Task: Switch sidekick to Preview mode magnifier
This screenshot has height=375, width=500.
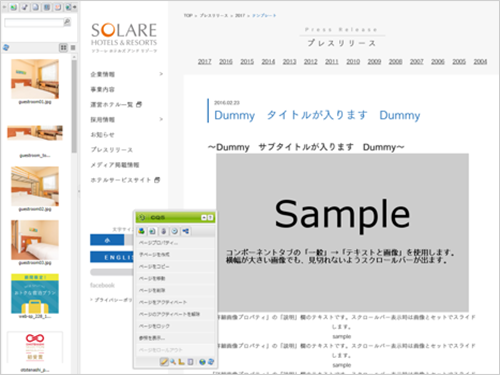Action: (173, 362)
